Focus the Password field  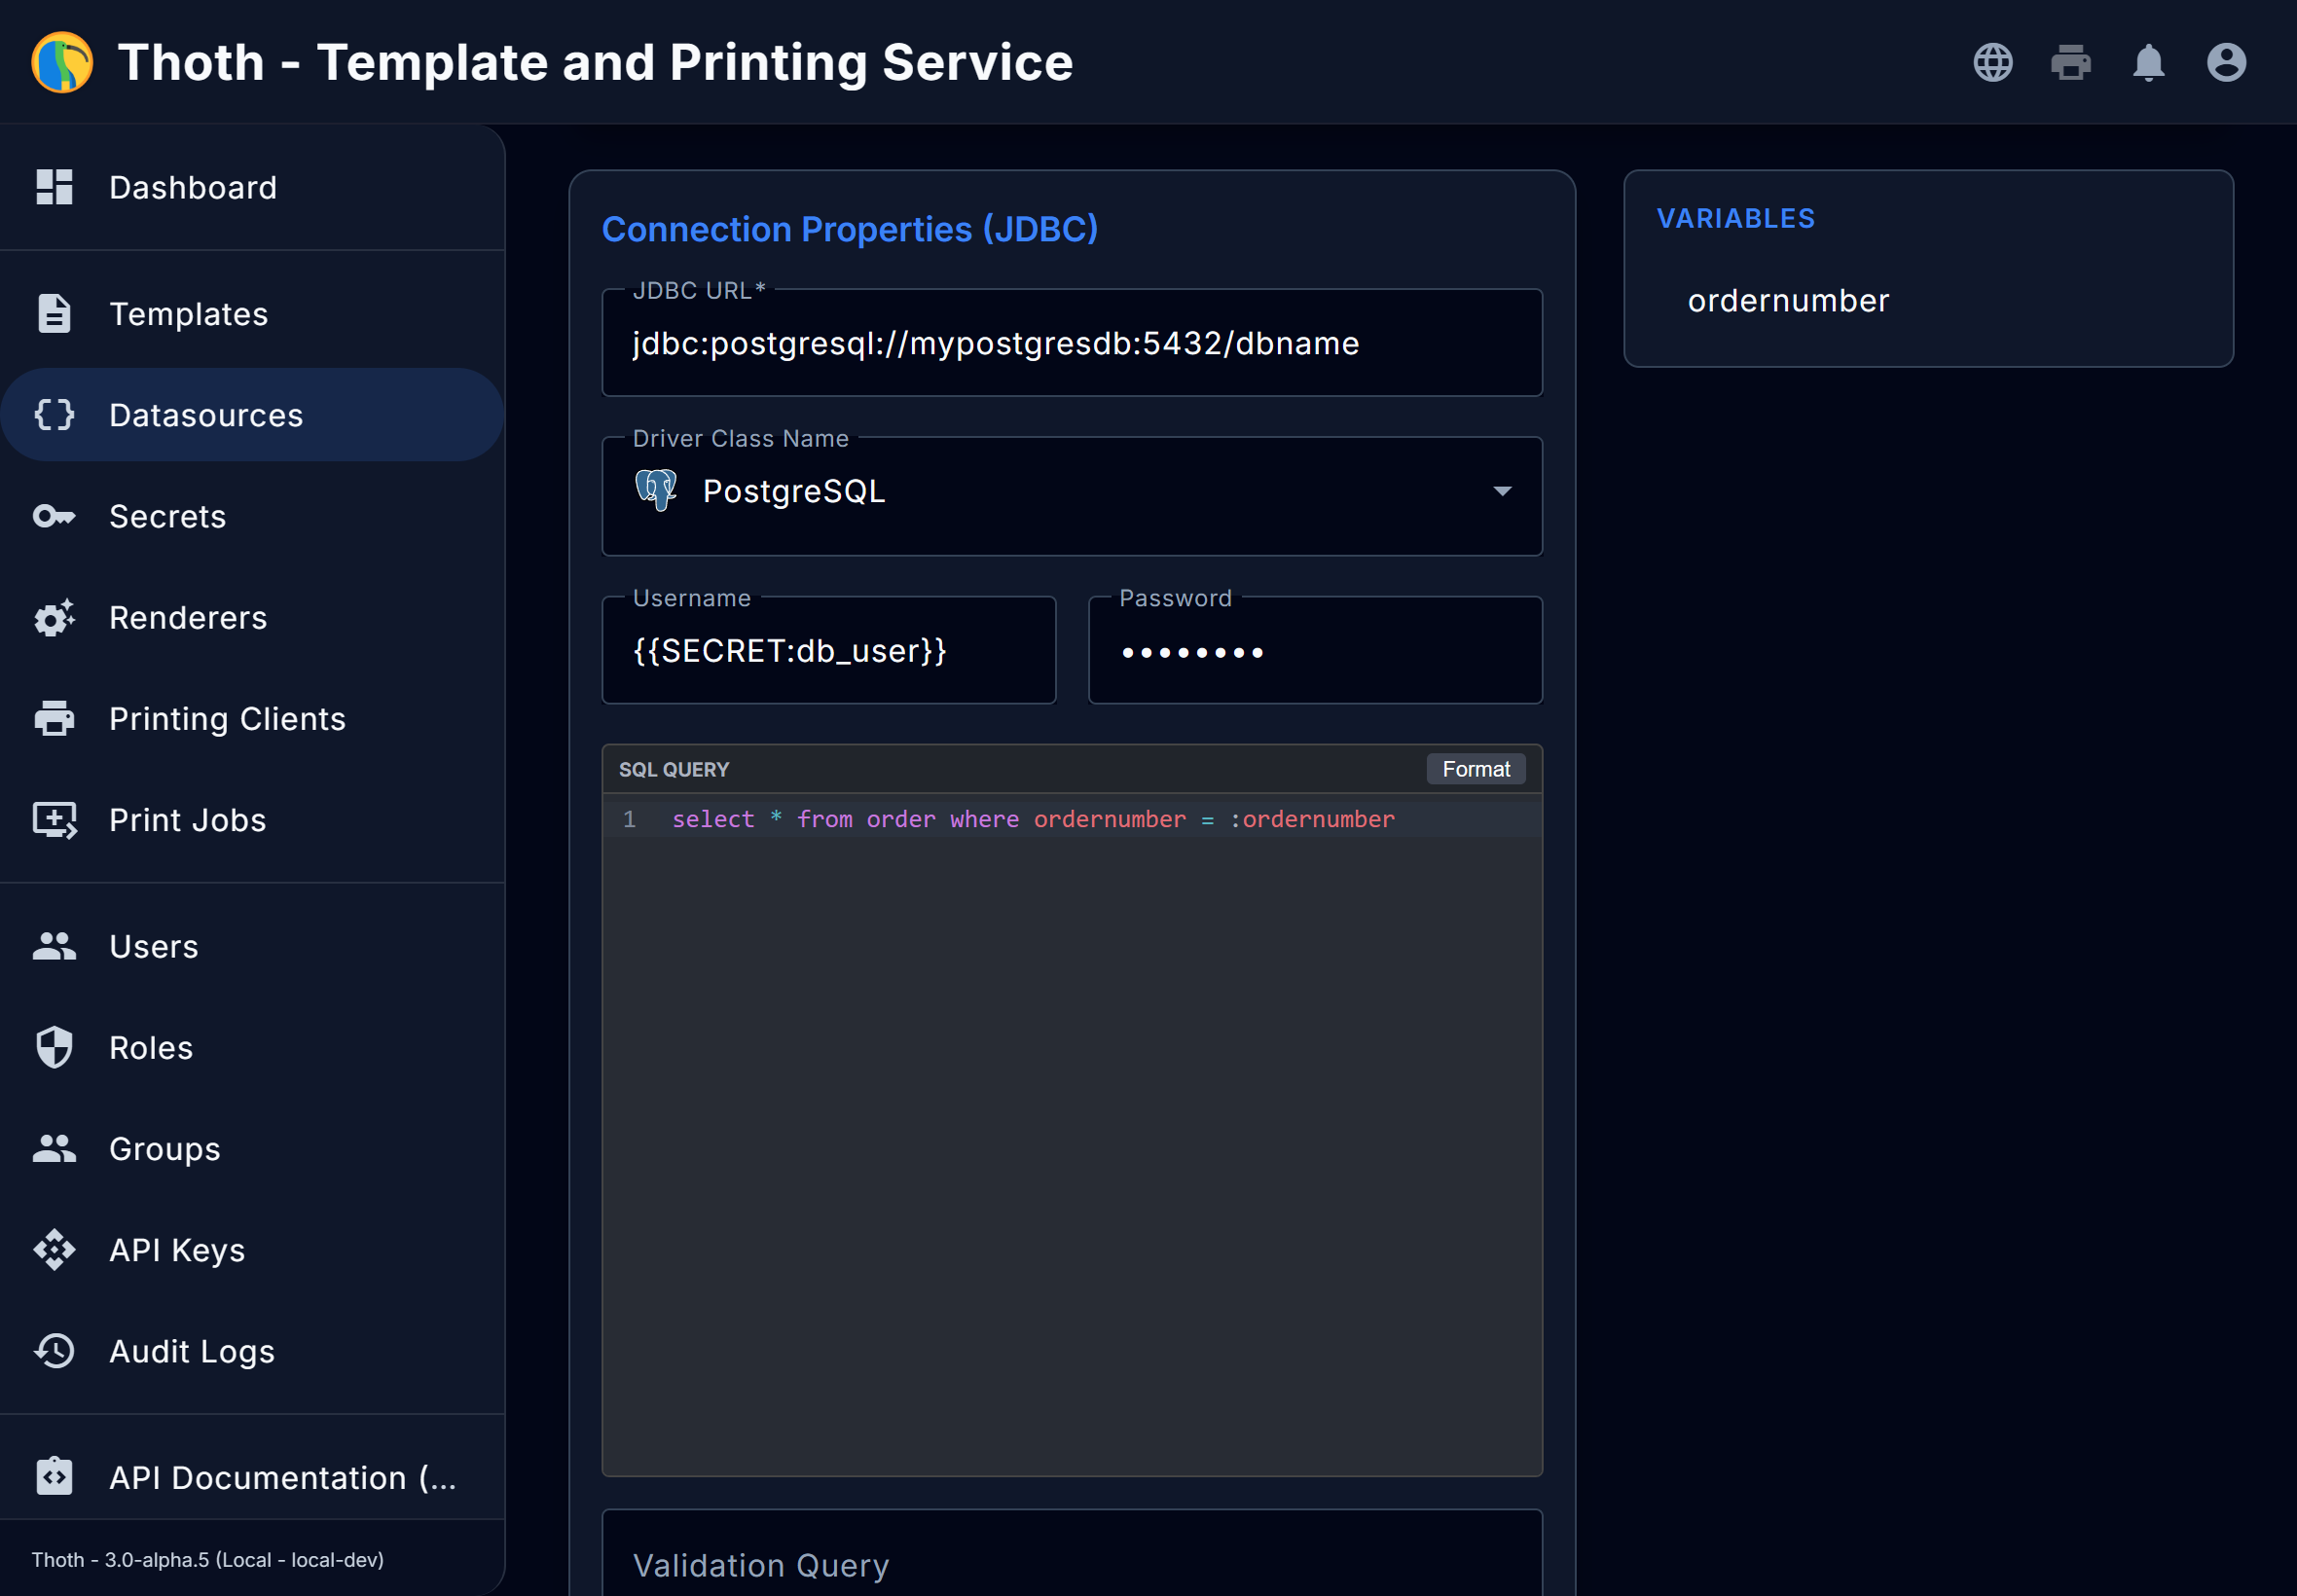coord(1315,650)
